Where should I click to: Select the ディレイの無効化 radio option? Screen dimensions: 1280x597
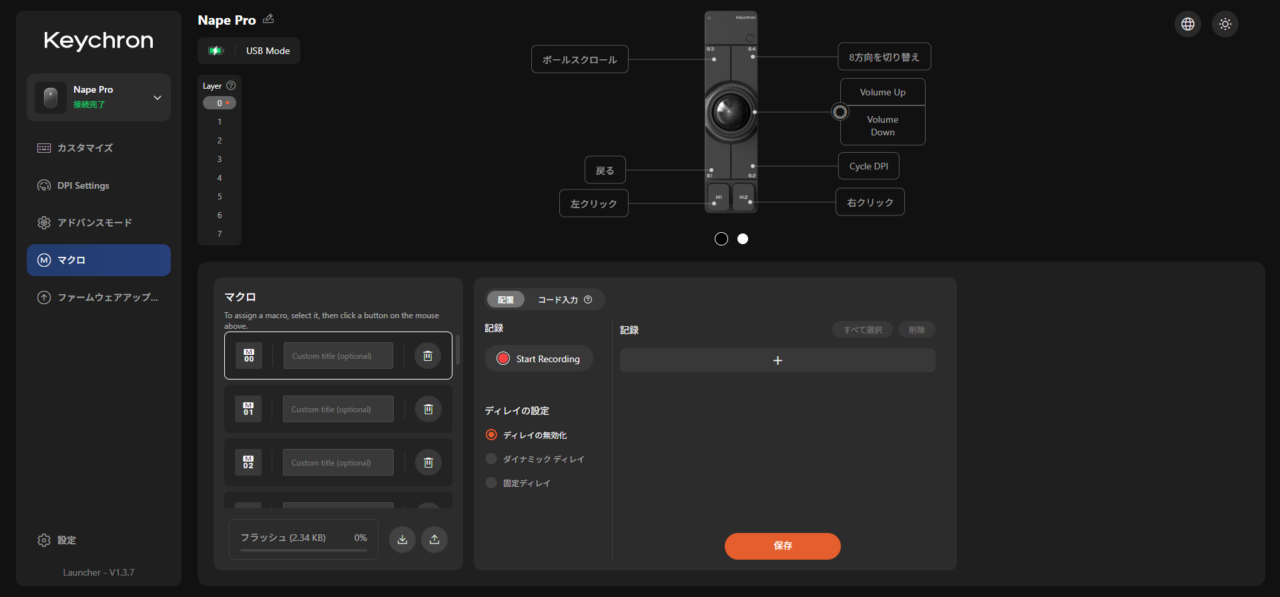[x=491, y=435]
